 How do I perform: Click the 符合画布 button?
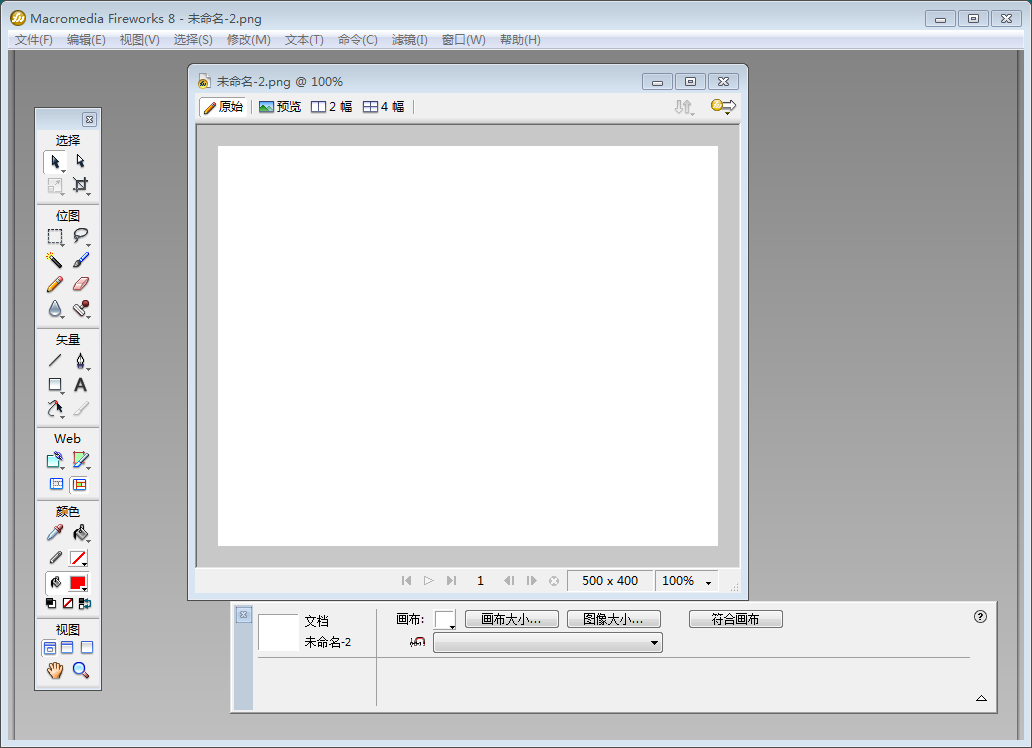tap(735, 620)
